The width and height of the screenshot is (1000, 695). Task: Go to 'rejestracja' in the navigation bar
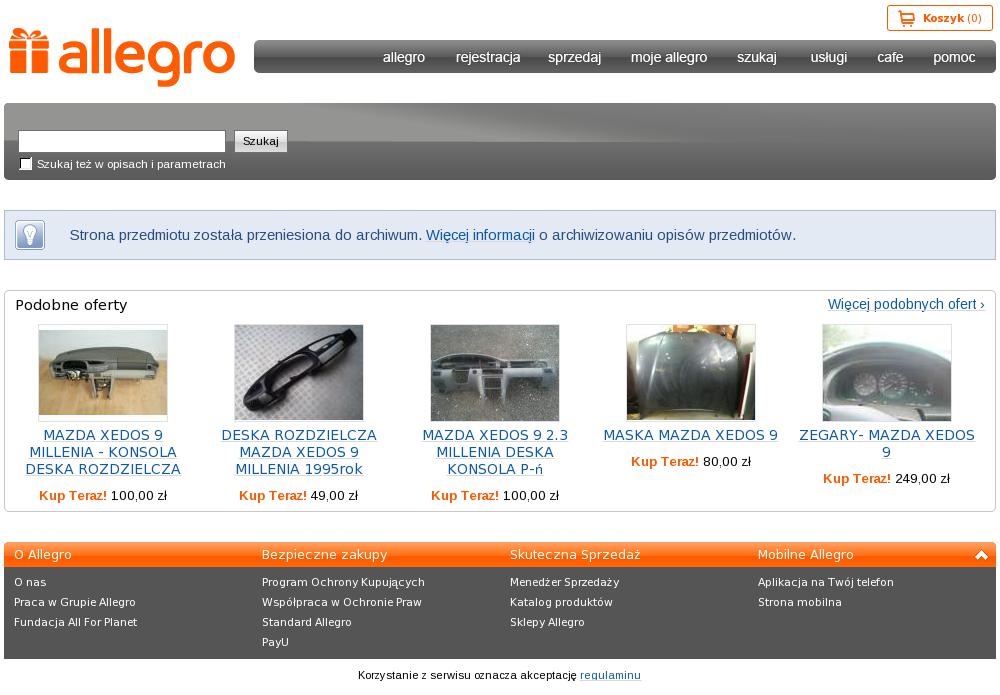tap(488, 57)
